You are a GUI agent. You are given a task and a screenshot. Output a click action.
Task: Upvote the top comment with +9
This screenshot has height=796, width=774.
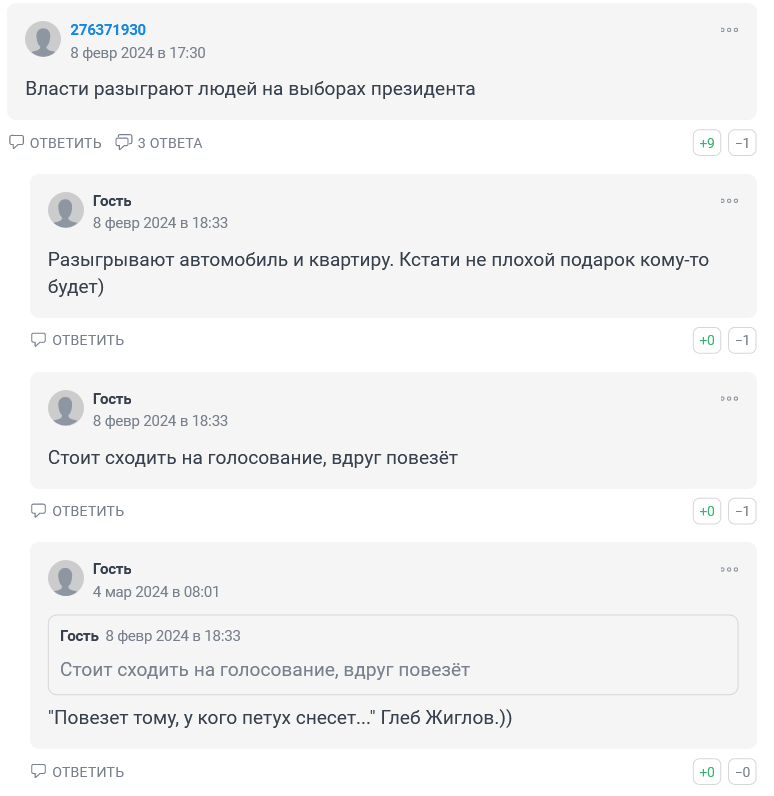point(707,143)
